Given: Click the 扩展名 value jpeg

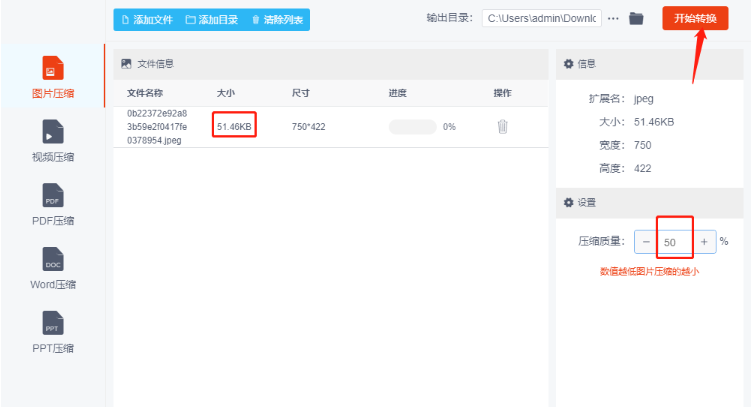Looking at the screenshot, I should tap(644, 99).
